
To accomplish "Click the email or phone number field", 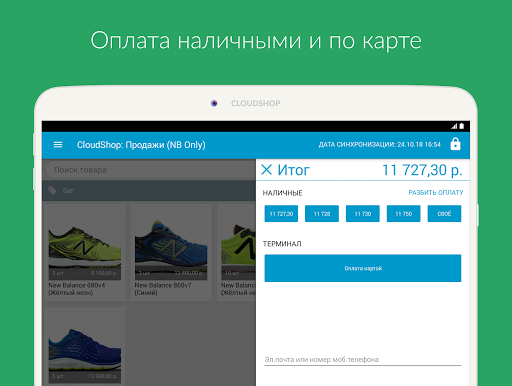I will click(x=363, y=359).
